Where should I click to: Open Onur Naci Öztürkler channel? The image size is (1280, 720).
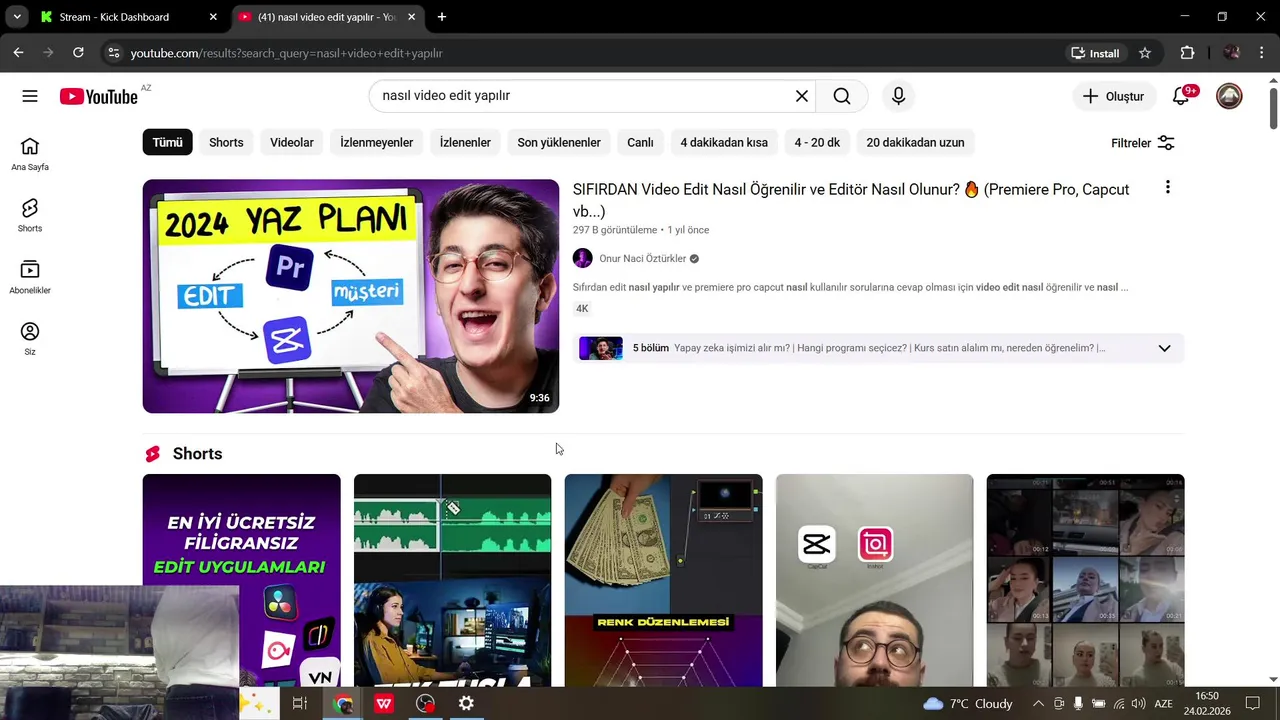642,259
